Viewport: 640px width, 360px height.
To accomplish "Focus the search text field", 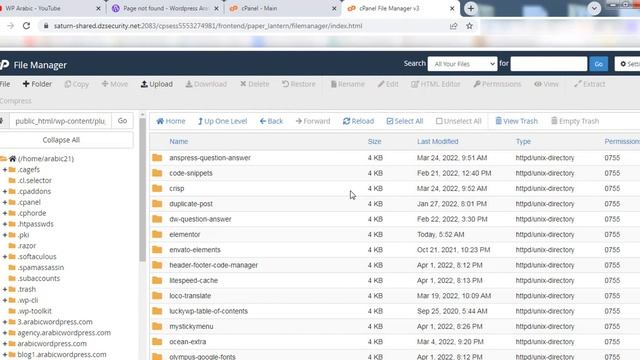I will click(x=549, y=64).
